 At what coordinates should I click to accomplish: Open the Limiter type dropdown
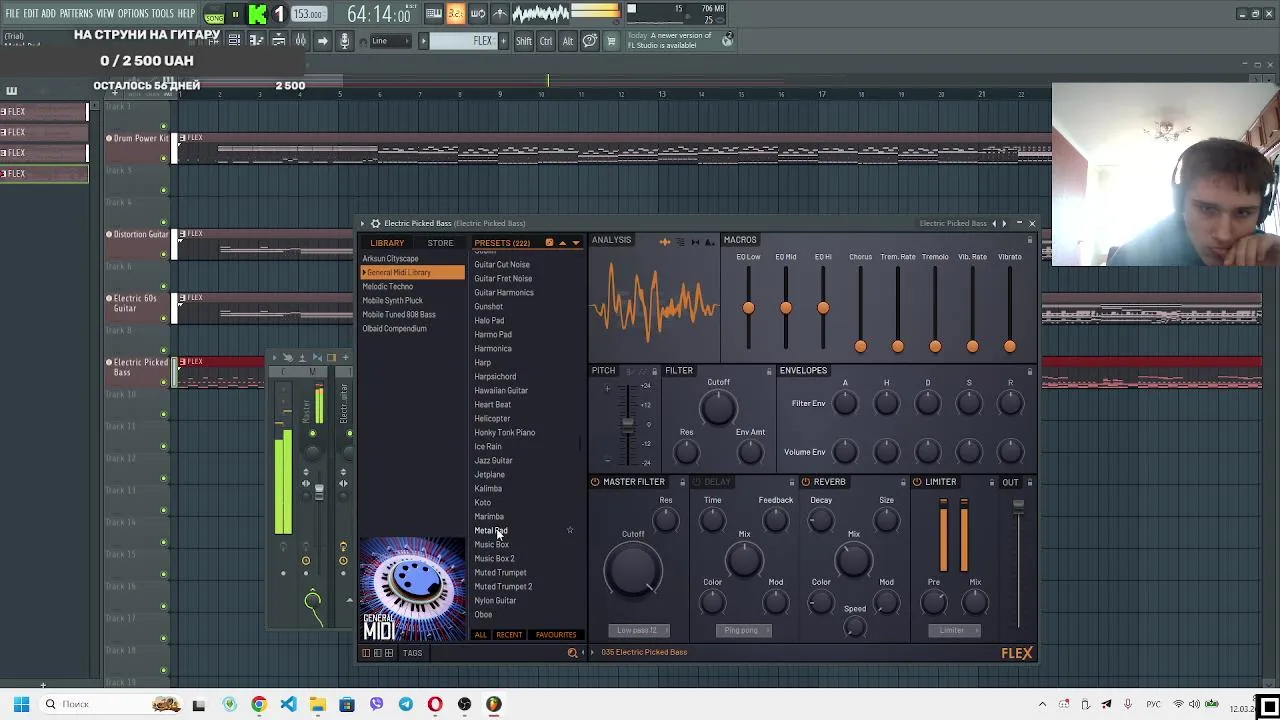(955, 630)
